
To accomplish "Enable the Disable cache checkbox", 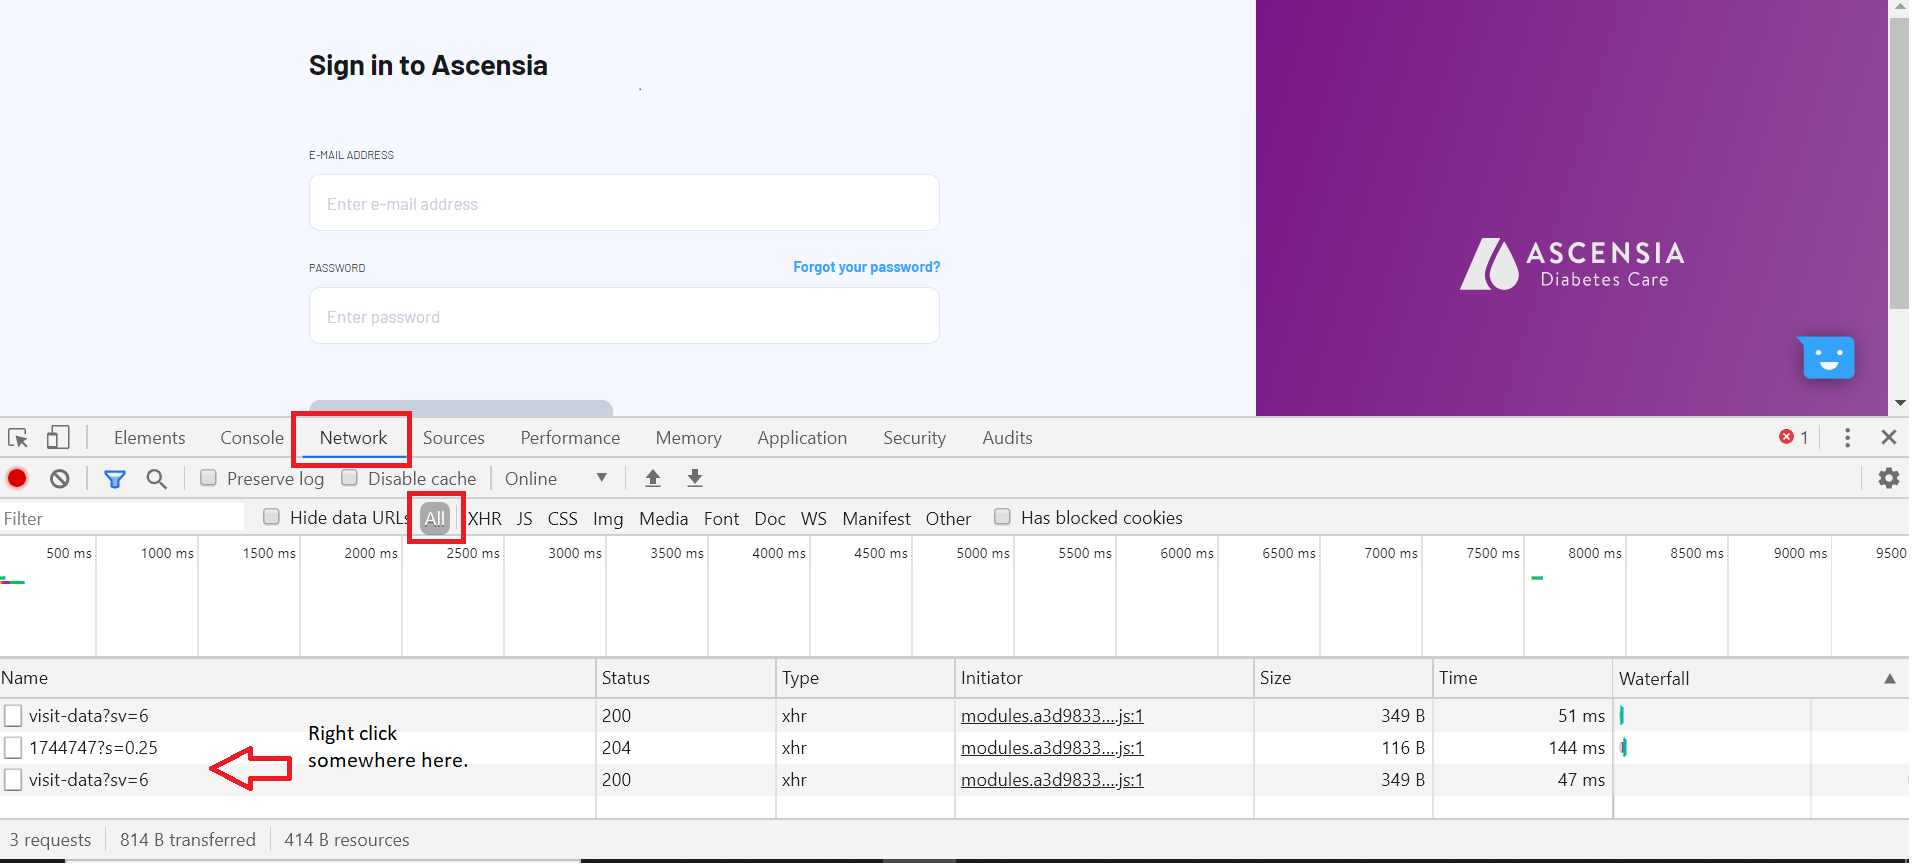I will point(350,478).
